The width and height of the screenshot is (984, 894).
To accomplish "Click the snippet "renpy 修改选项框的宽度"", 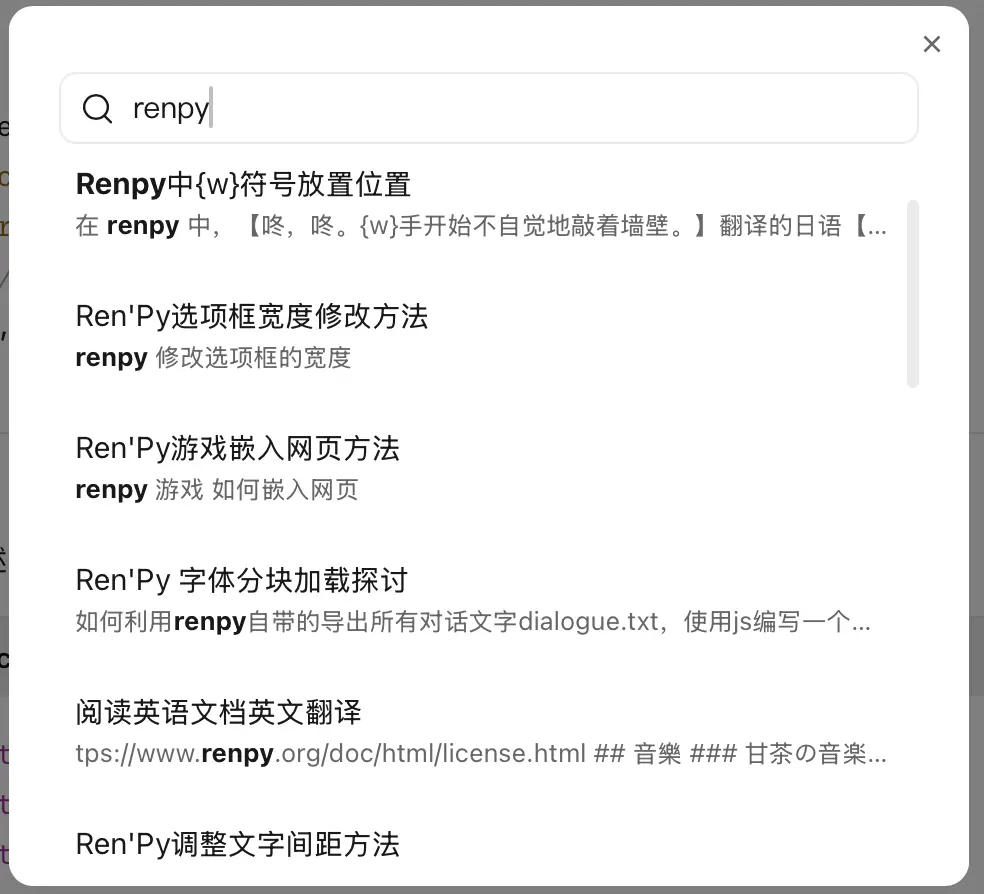I will tap(213, 358).
